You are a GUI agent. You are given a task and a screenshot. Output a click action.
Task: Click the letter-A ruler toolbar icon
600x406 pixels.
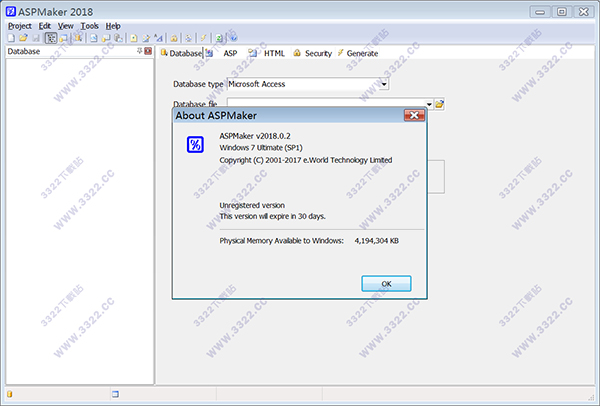tap(158, 38)
